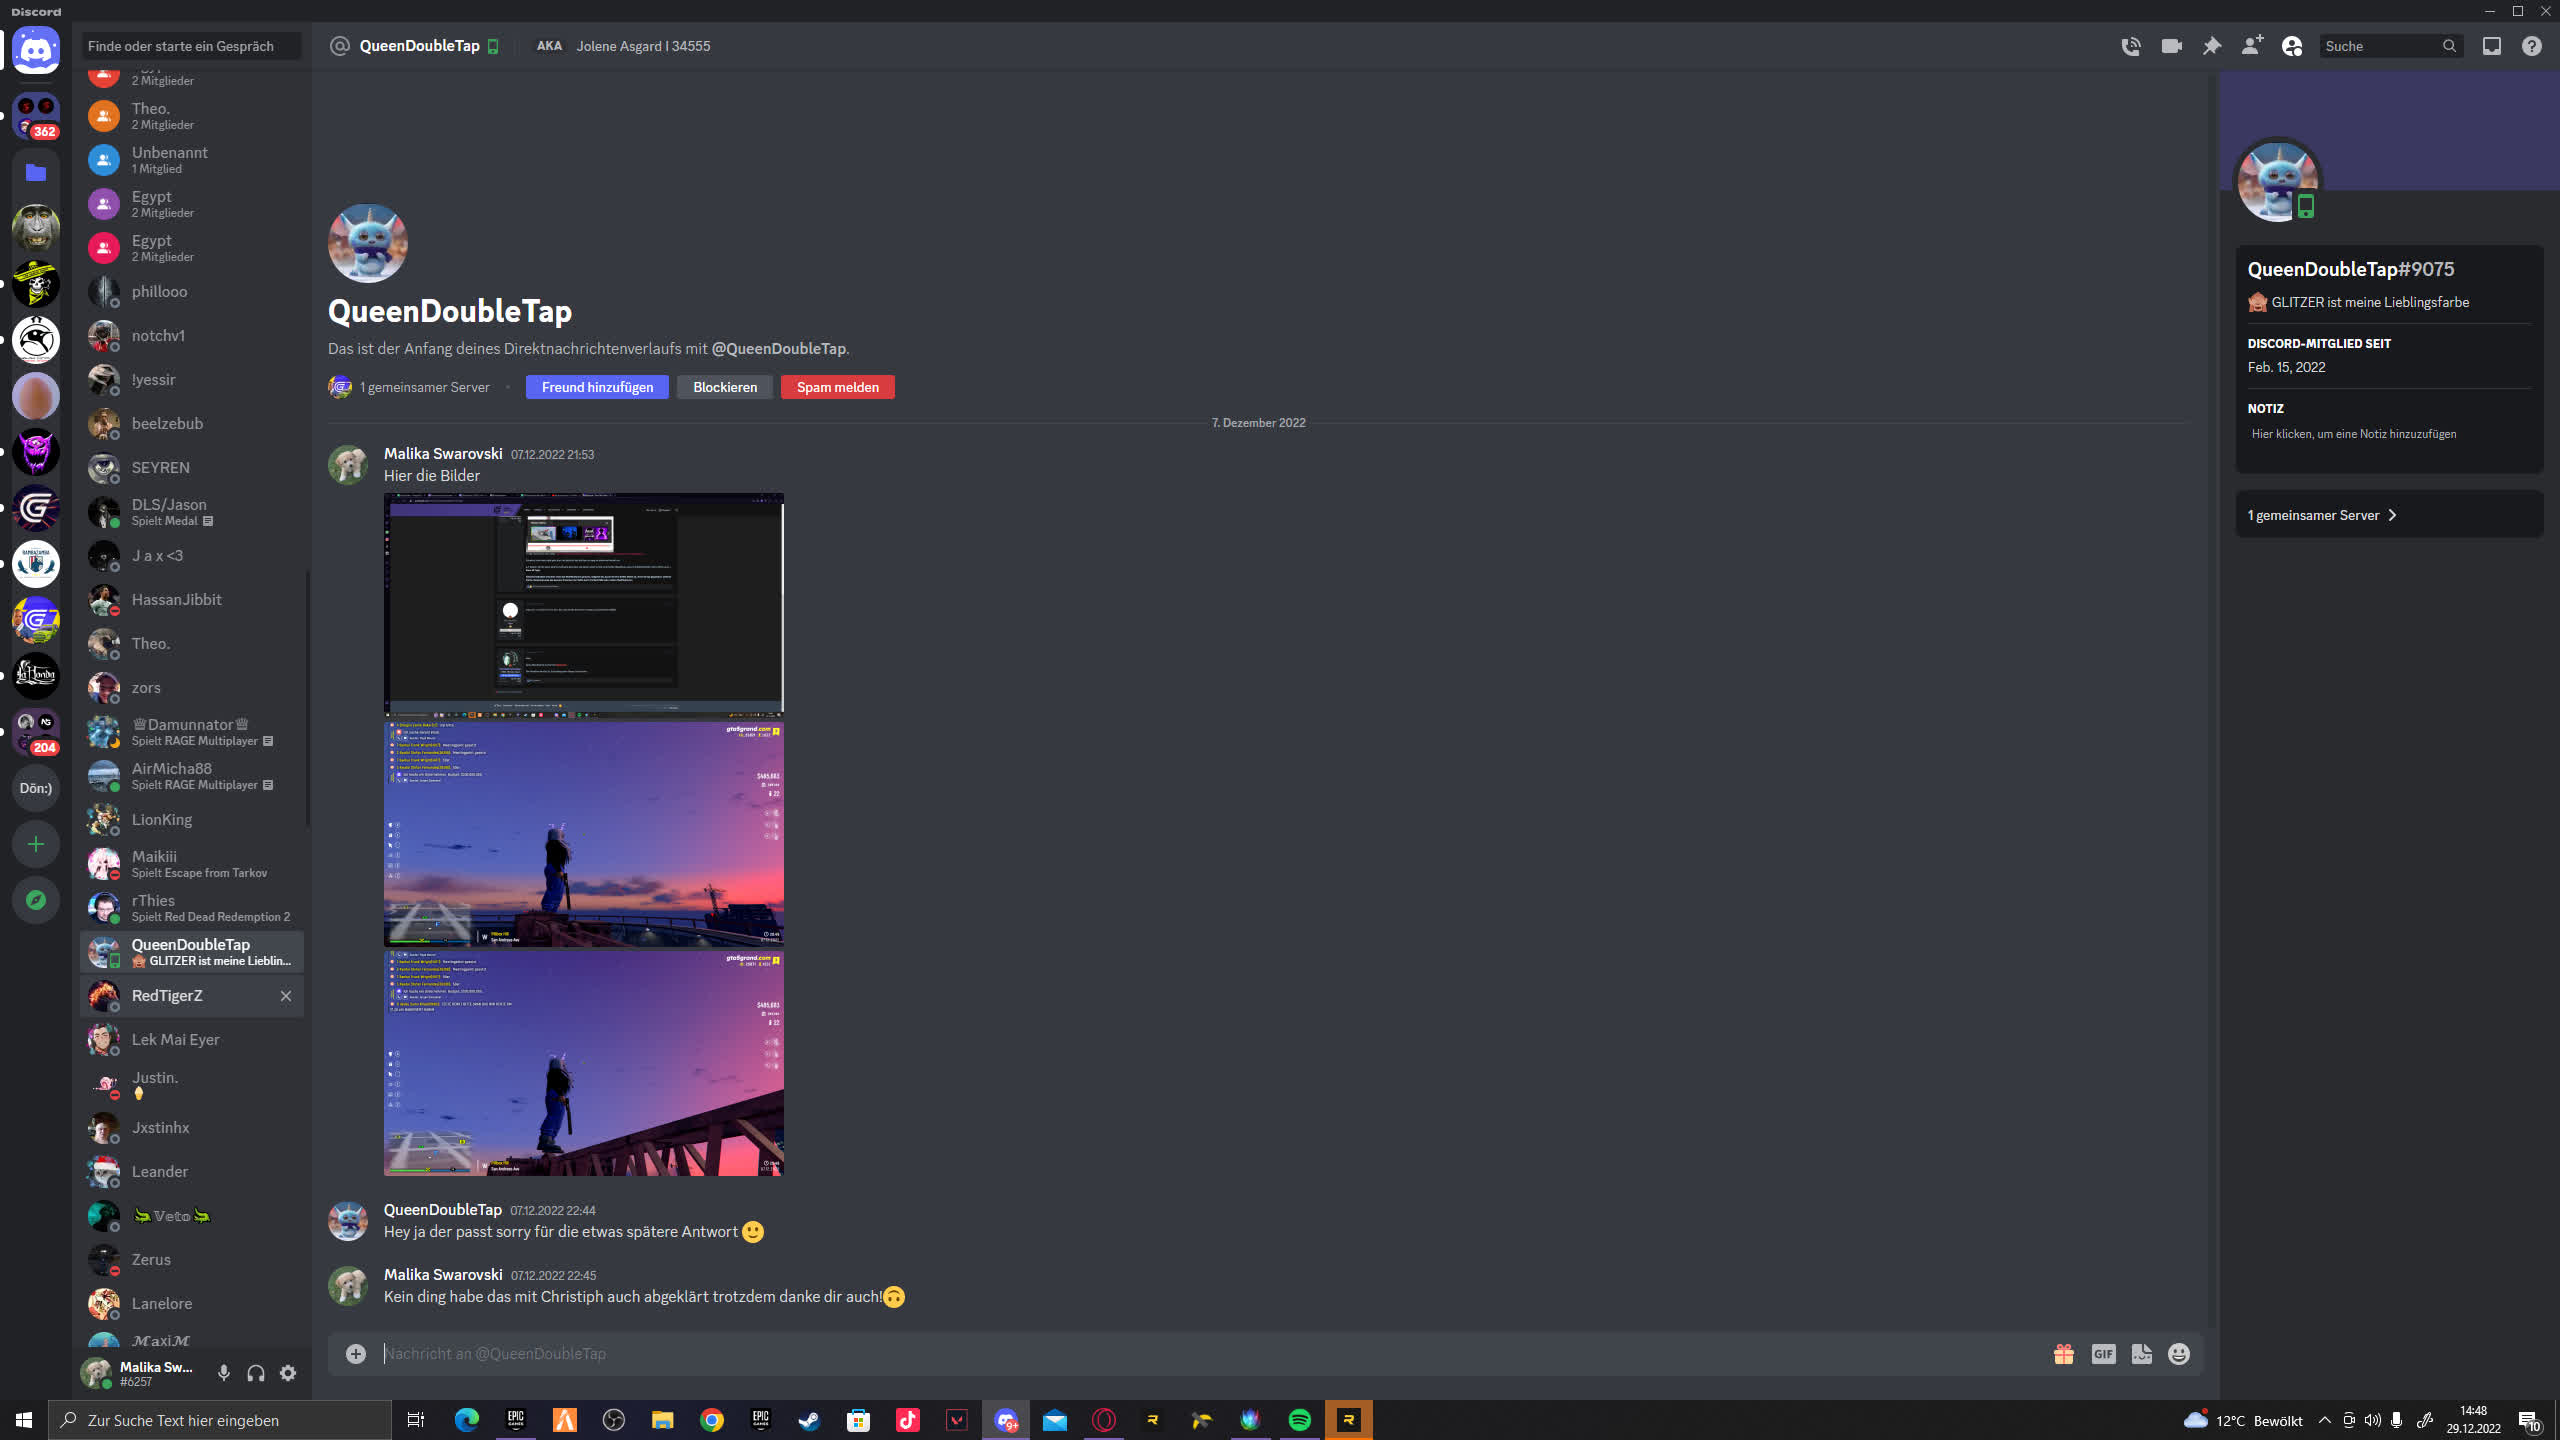Show hidden system tray icons
The height and width of the screenshot is (1440, 2560).
tap(2325, 1420)
